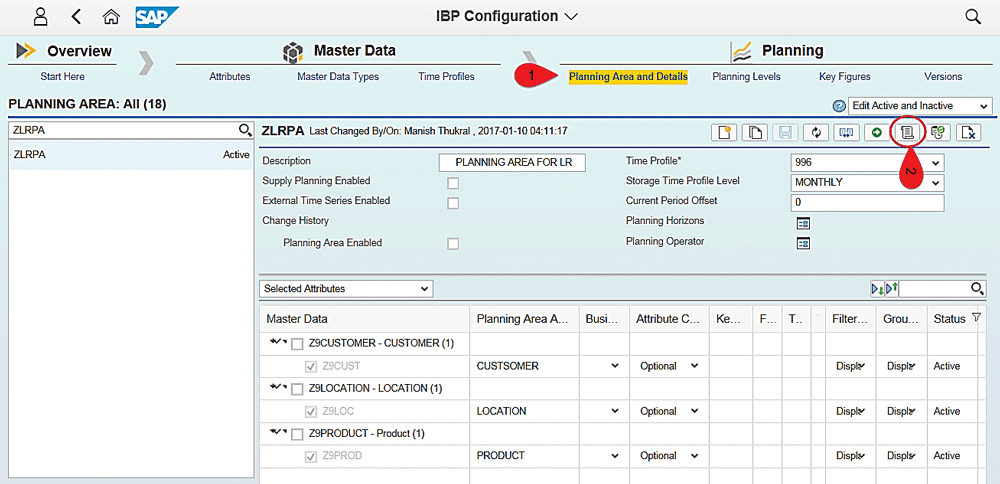Open the Start Here tab
The width and height of the screenshot is (1000, 484).
click(62, 77)
